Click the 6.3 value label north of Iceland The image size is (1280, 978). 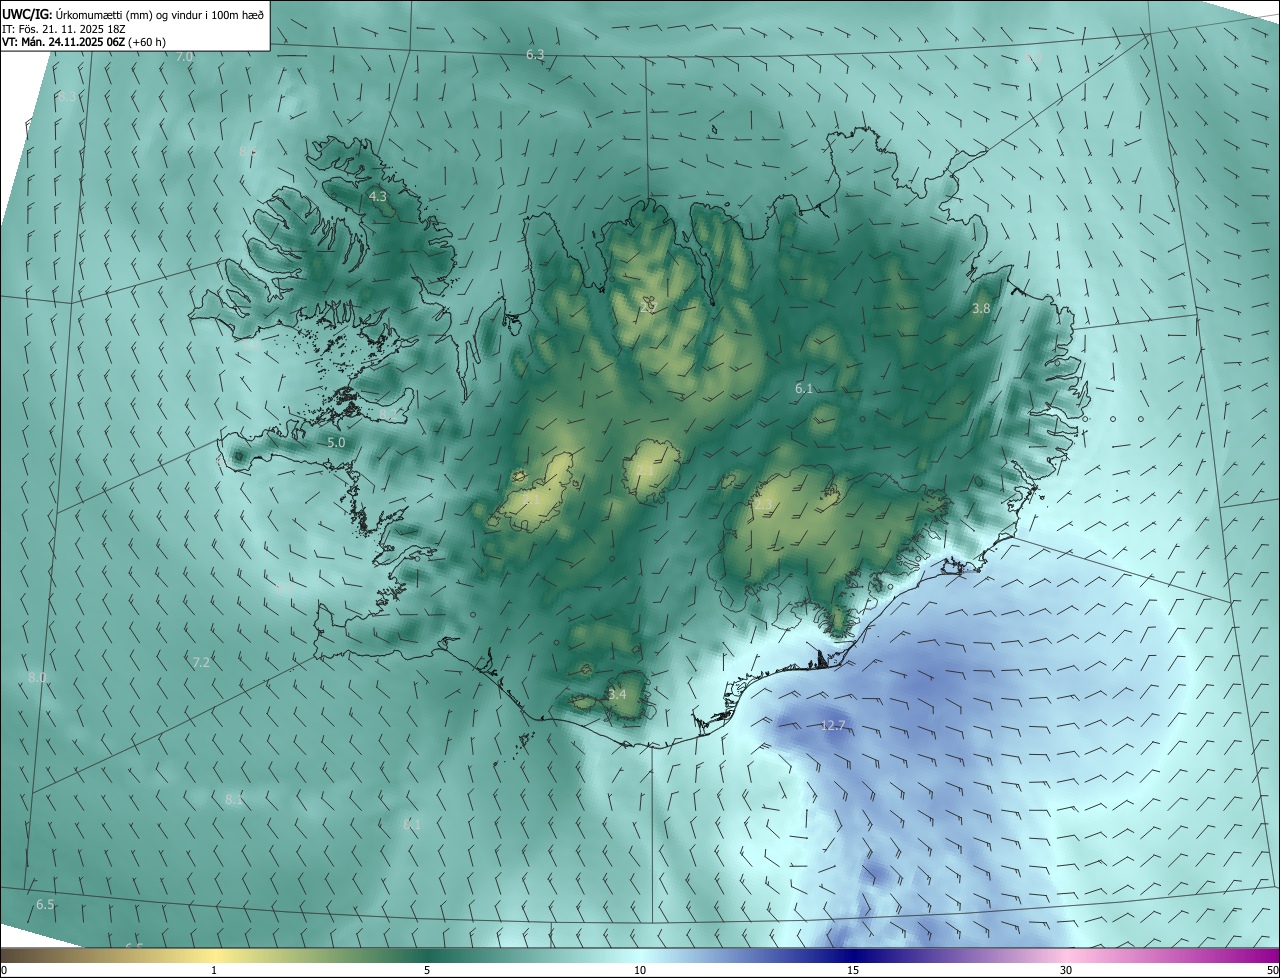(x=535, y=54)
